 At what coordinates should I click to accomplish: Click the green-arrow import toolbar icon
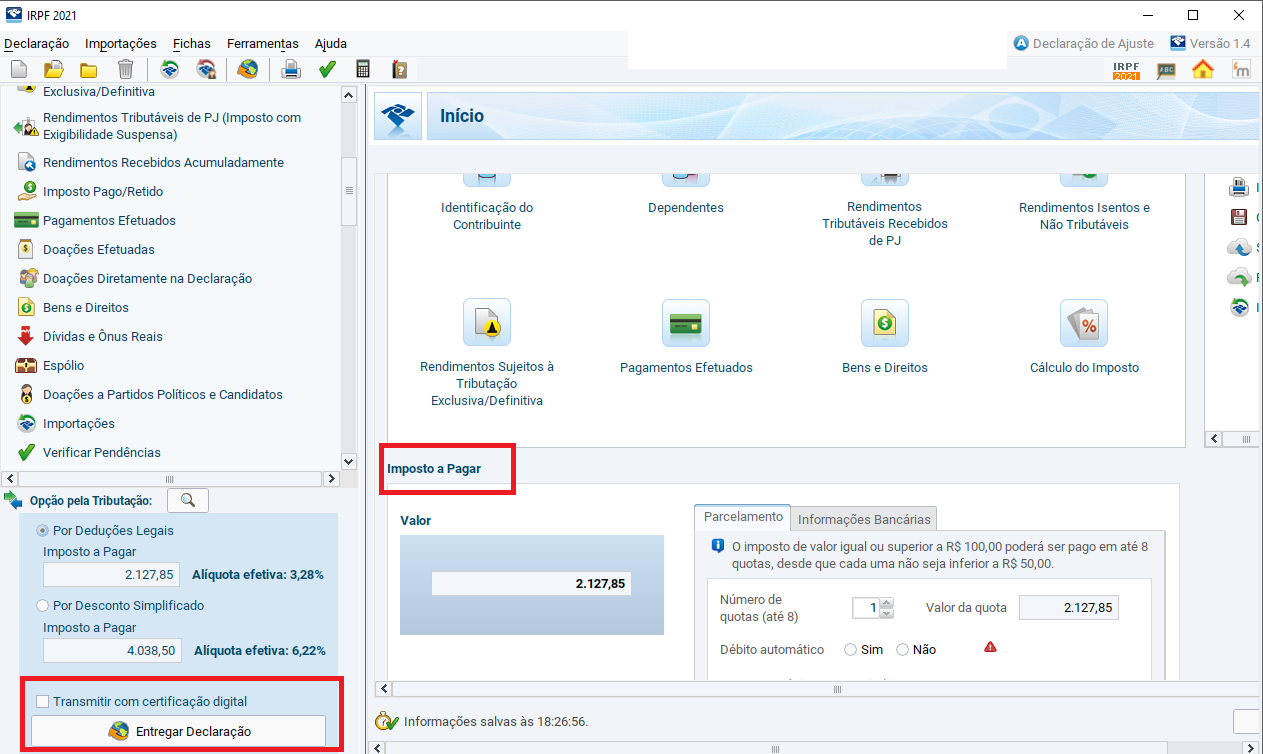pos(170,69)
